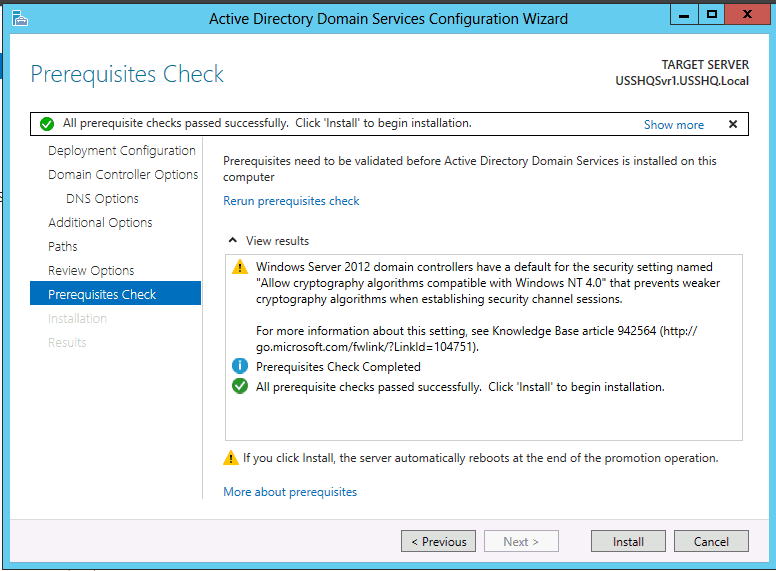The image size is (776, 571).
Task: Open Review Options in sidebar
Action: click(91, 271)
